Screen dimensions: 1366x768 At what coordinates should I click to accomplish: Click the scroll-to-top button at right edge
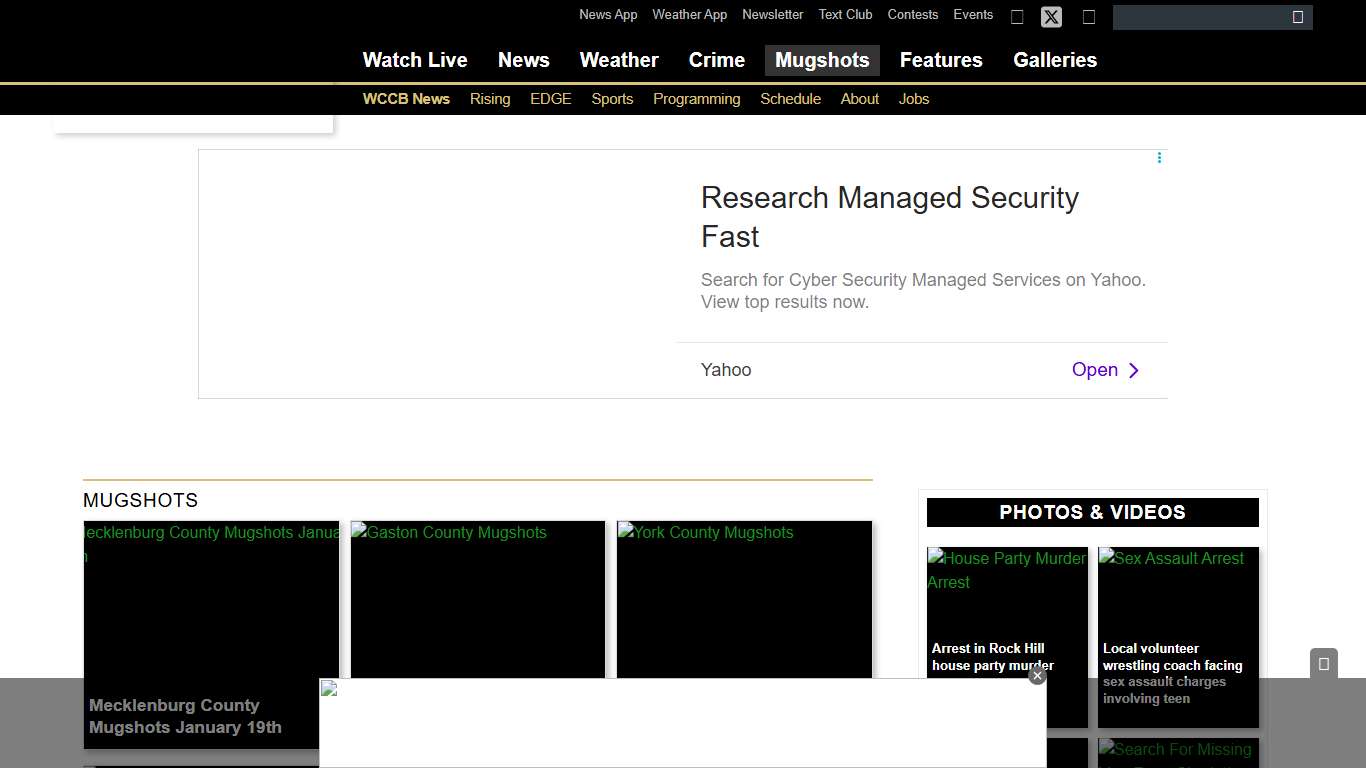coord(1323,664)
